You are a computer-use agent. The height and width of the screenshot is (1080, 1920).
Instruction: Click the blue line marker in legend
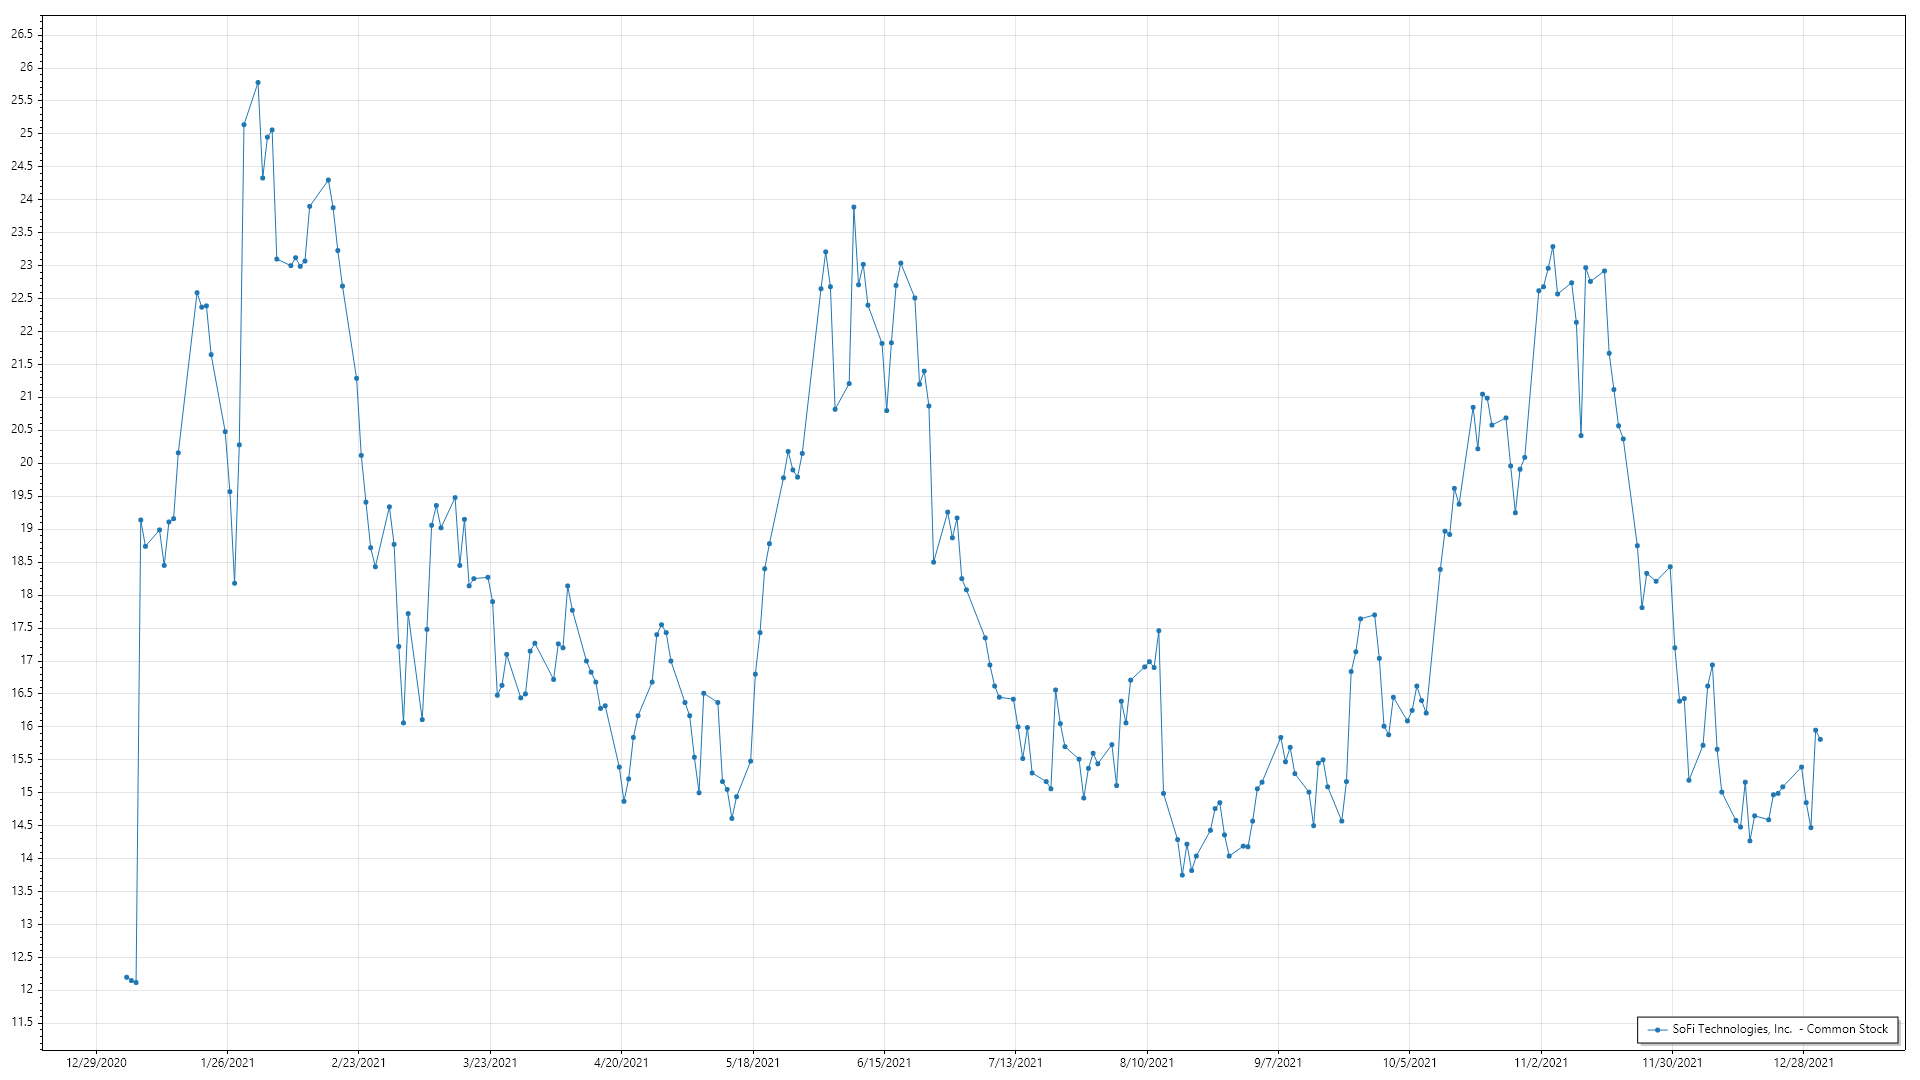(x=1658, y=1030)
